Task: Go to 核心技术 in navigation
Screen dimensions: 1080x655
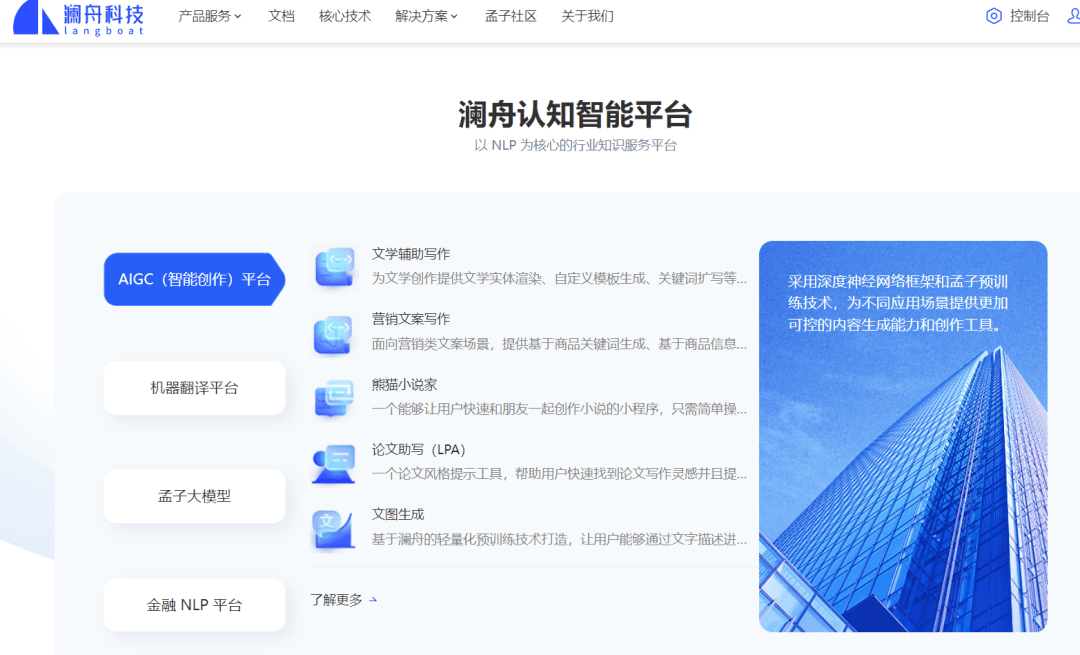Action: click(344, 16)
